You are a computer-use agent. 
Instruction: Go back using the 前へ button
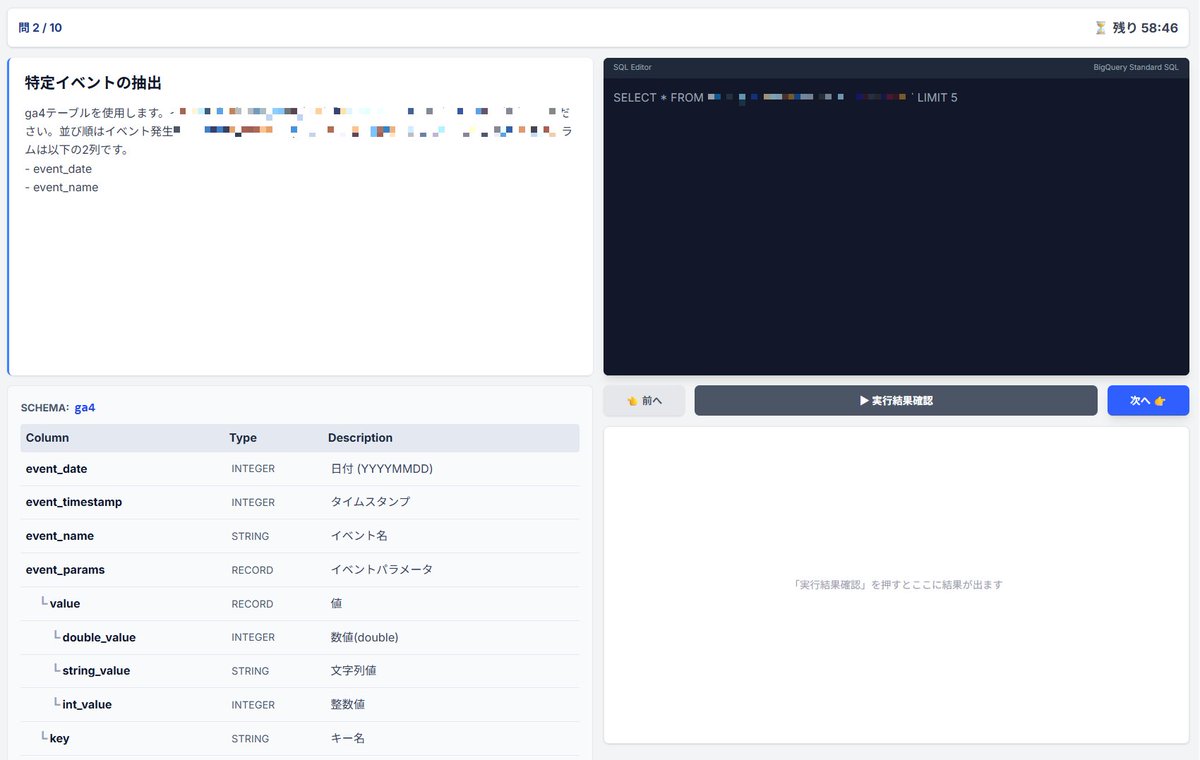tap(643, 400)
